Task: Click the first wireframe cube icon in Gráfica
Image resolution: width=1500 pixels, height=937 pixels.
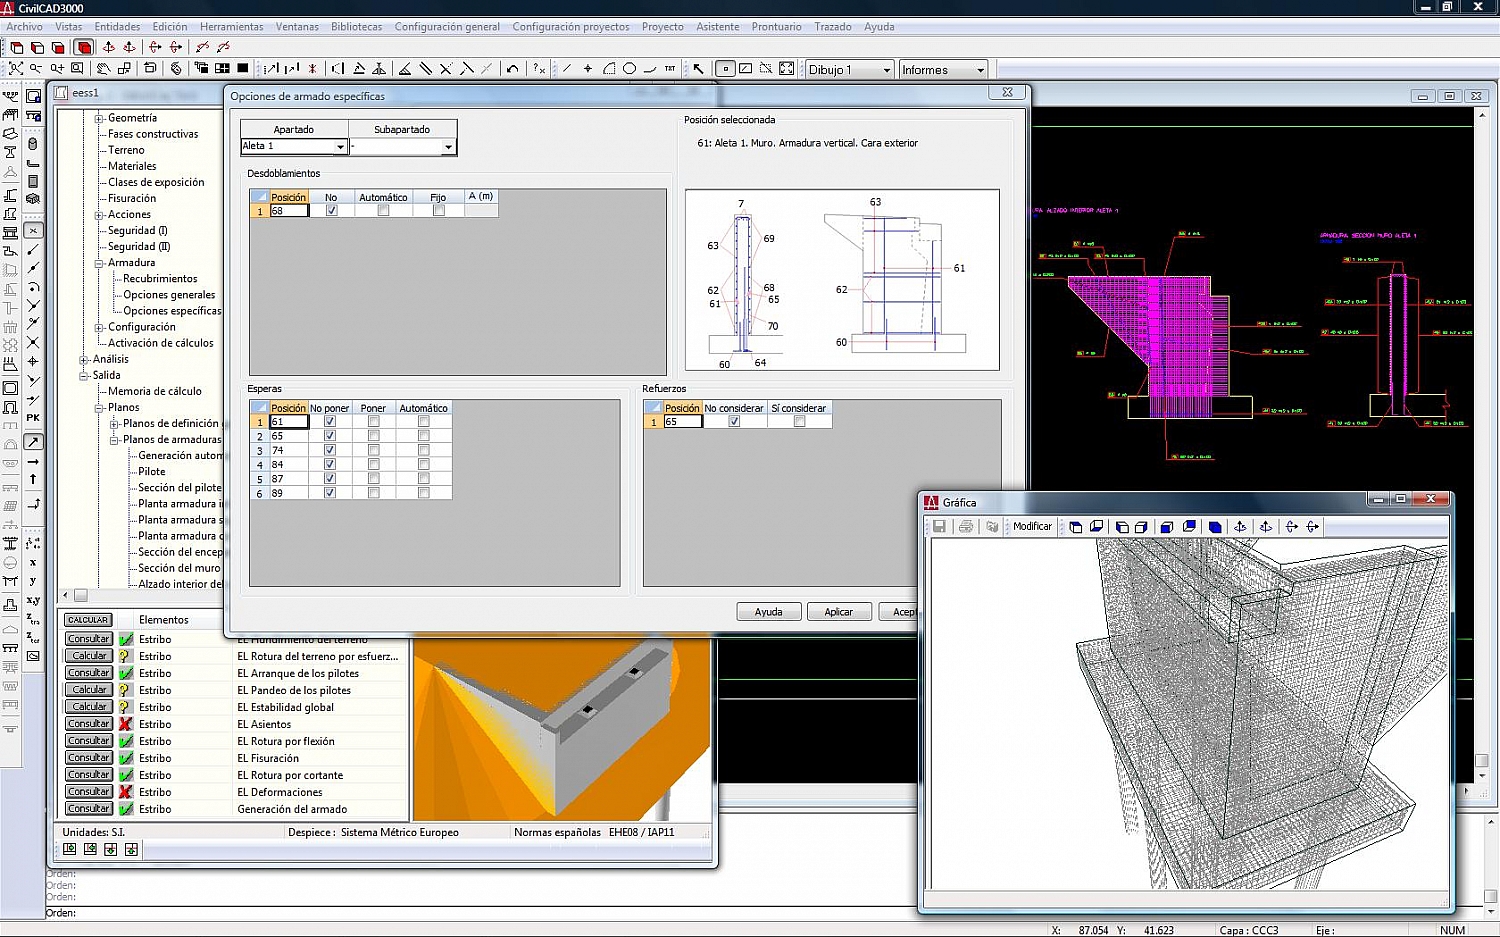Action: (x=1076, y=526)
